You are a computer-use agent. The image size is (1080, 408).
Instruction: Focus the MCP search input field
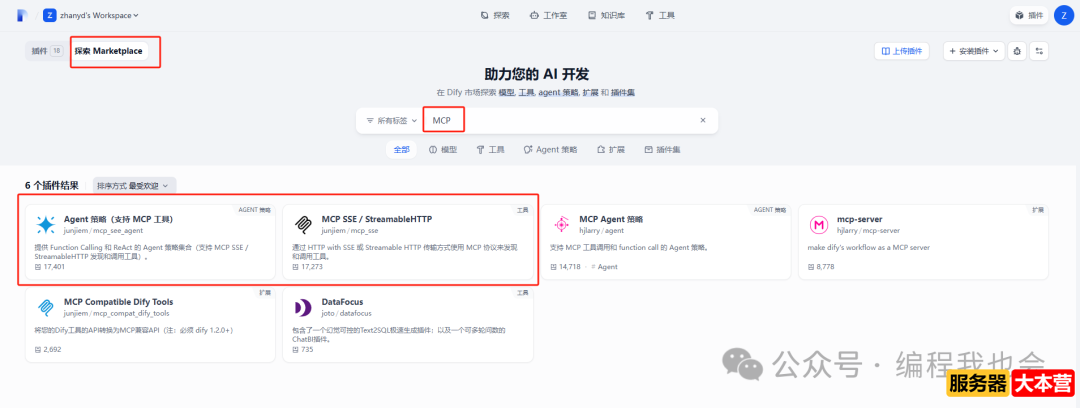point(562,121)
